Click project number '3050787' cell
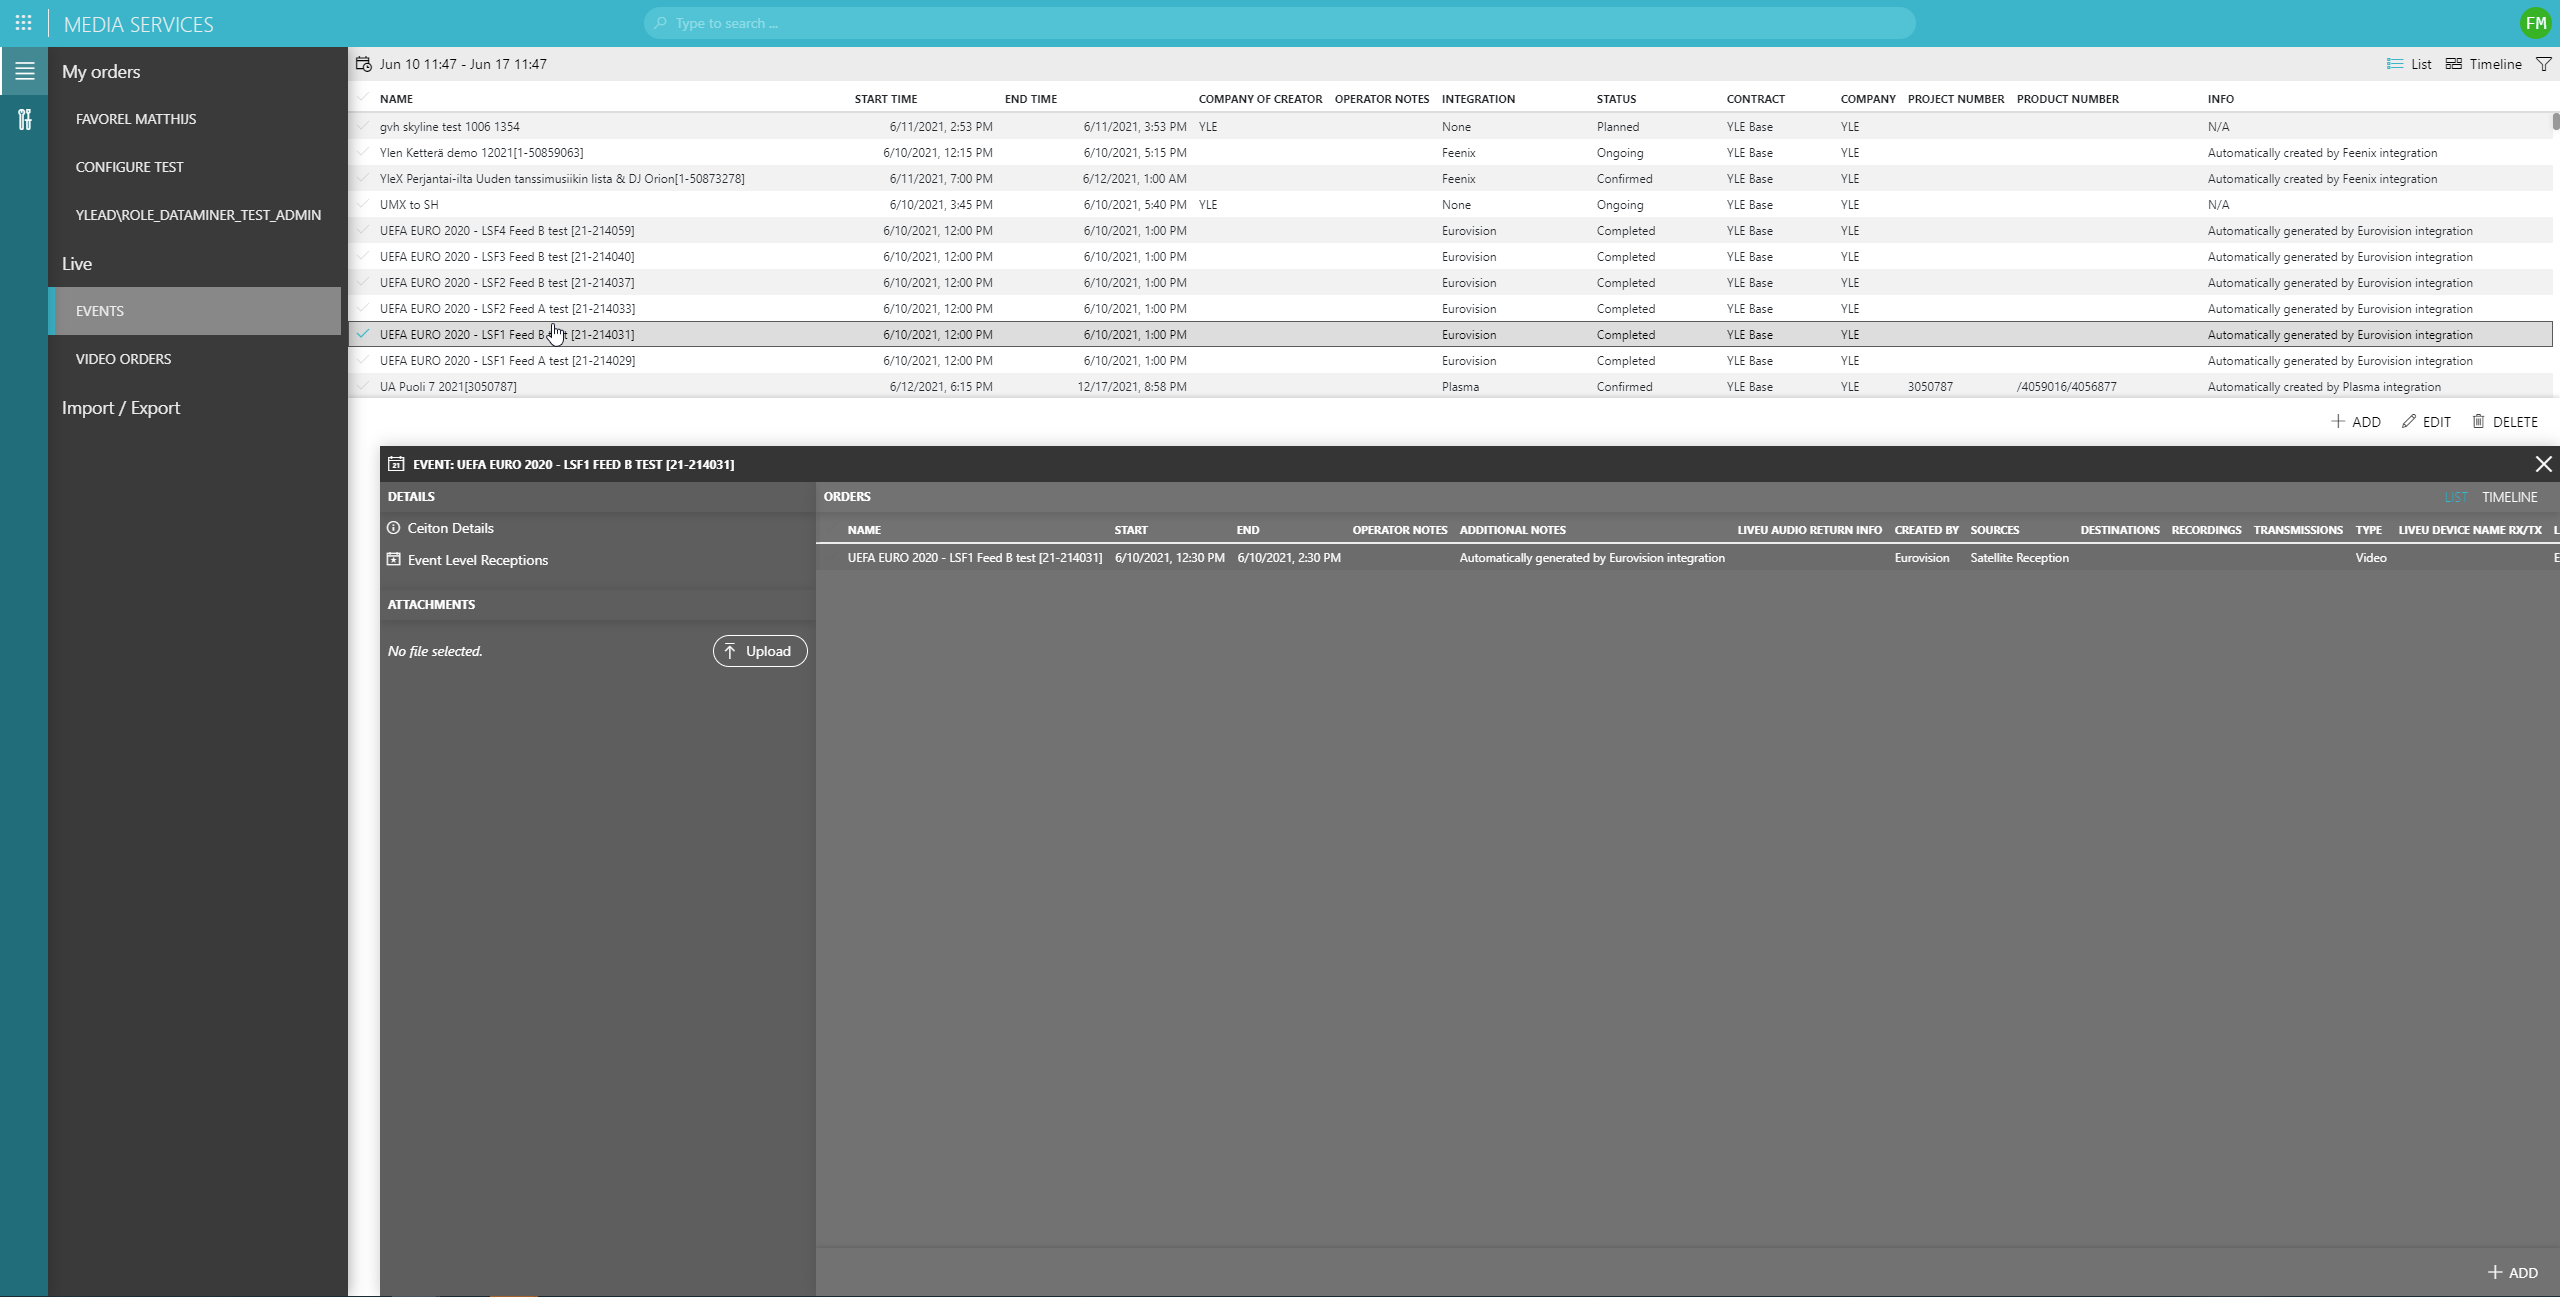This screenshot has height=1297, width=2560. pos(1929,387)
